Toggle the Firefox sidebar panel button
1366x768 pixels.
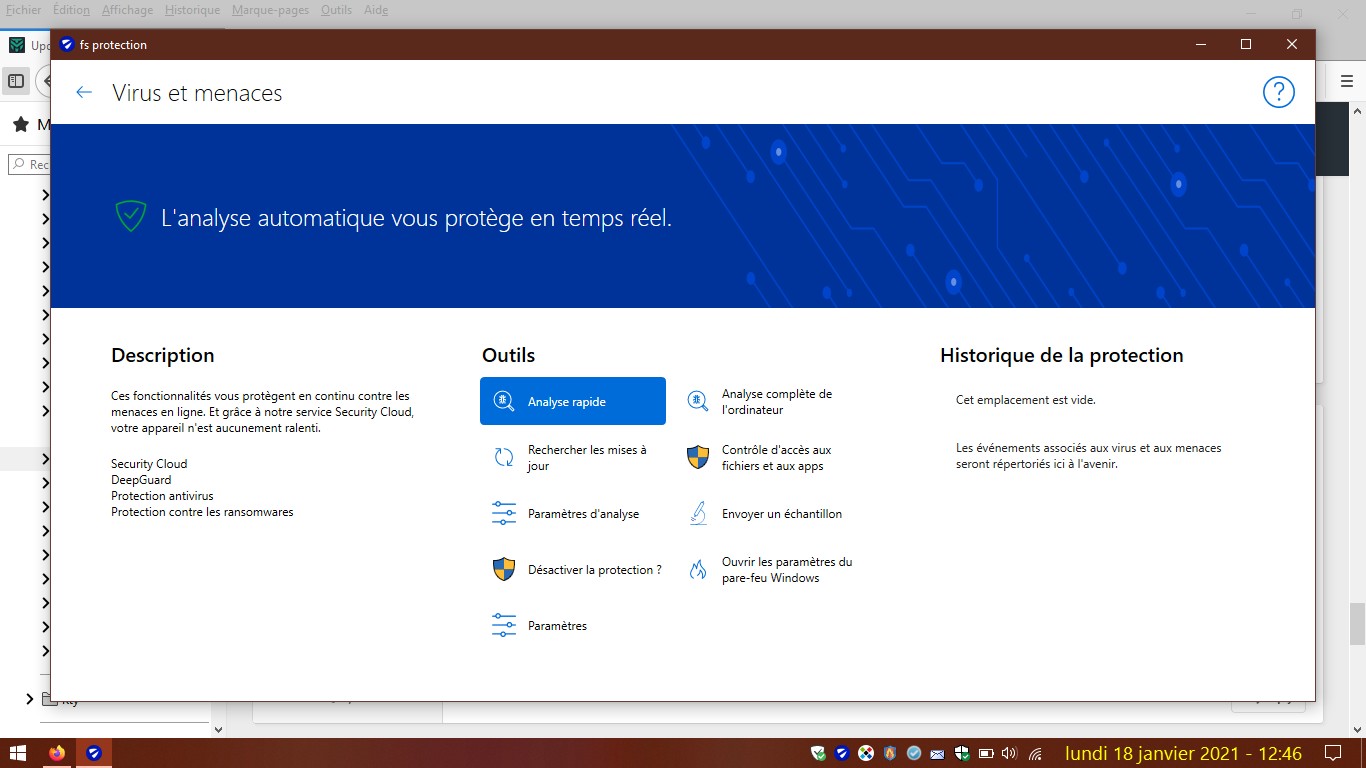[x=15, y=80]
